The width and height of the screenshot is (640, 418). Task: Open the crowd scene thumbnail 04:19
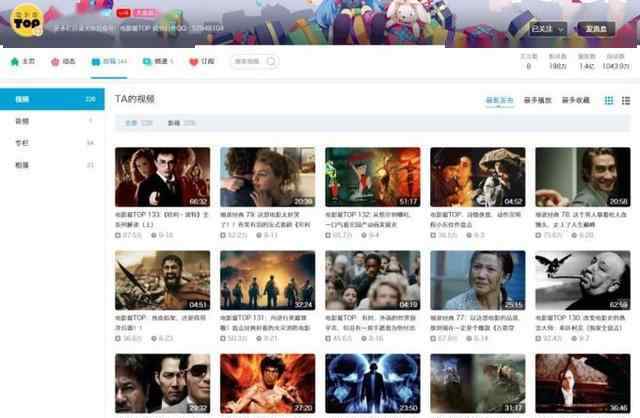click(373, 280)
